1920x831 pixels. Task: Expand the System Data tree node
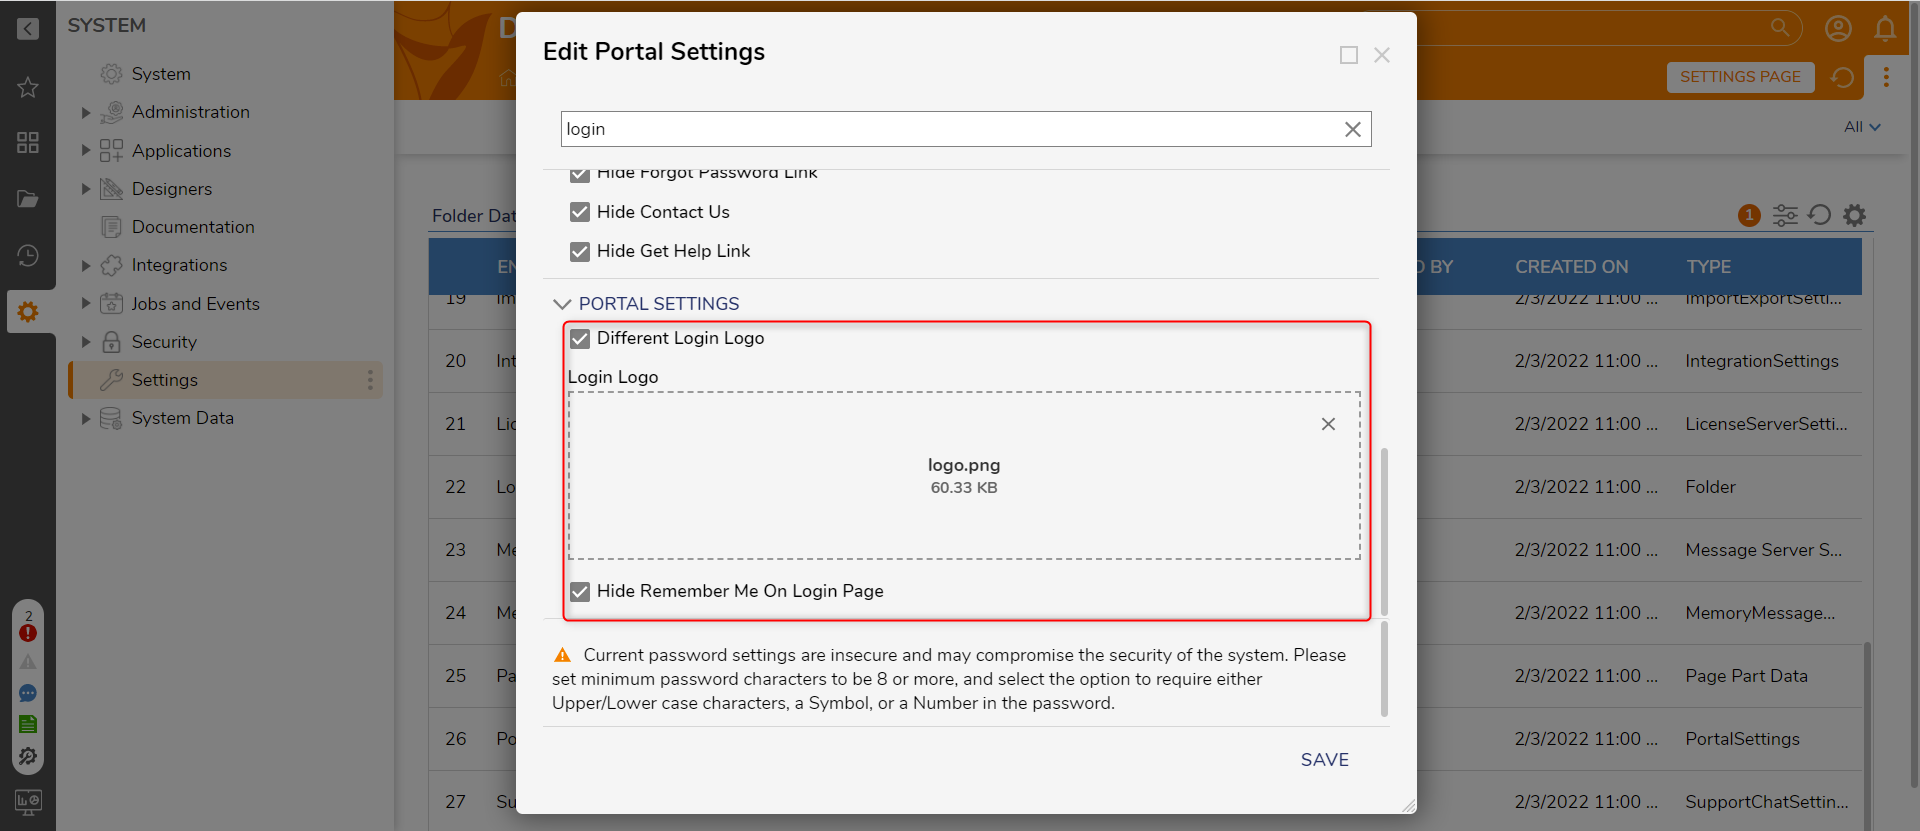[x=86, y=418]
